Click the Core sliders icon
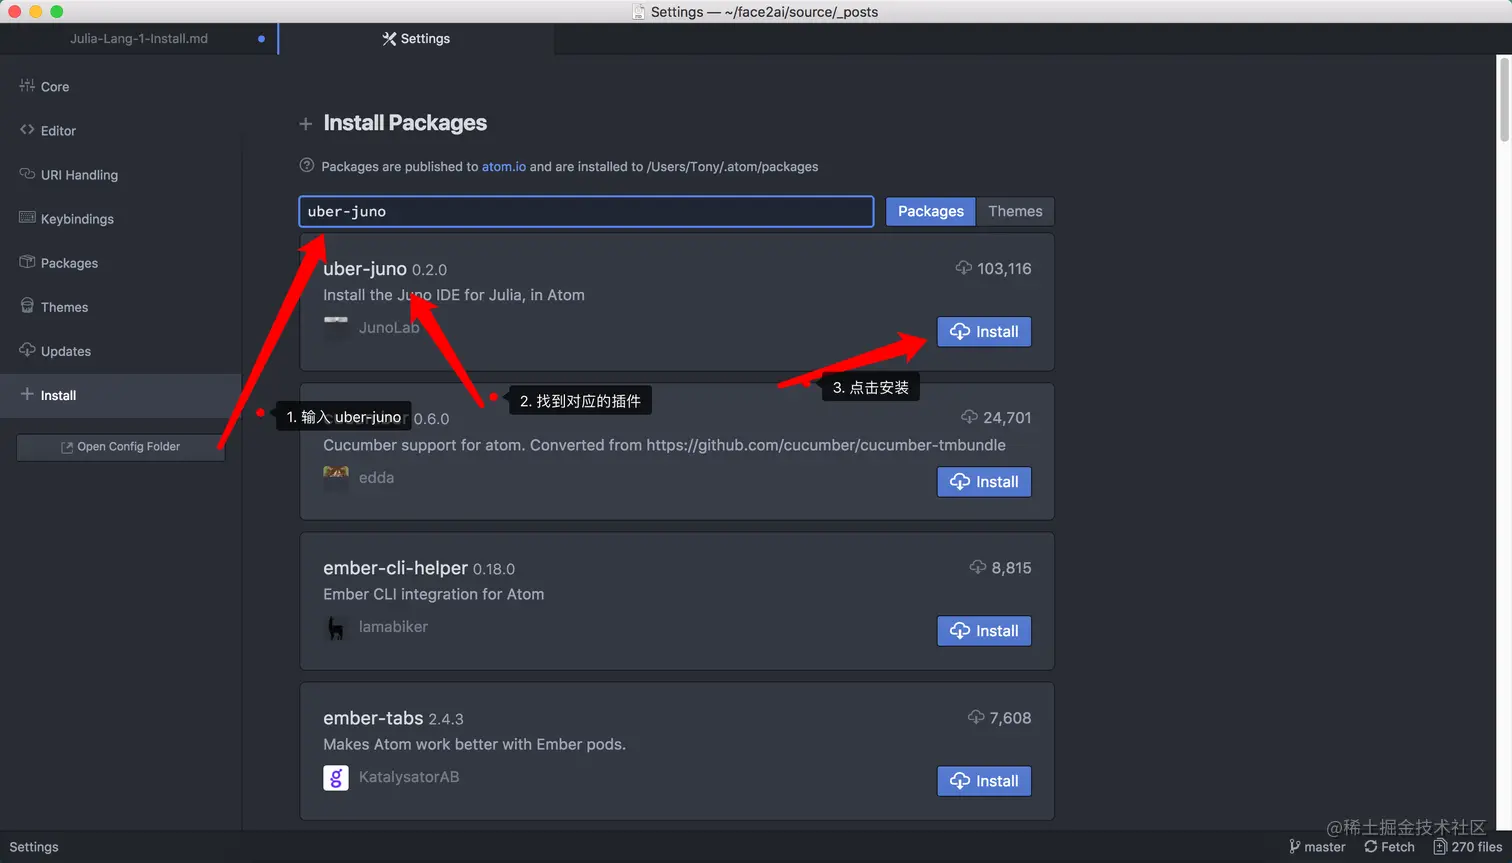The height and width of the screenshot is (863, 1512). click(27, 86)
